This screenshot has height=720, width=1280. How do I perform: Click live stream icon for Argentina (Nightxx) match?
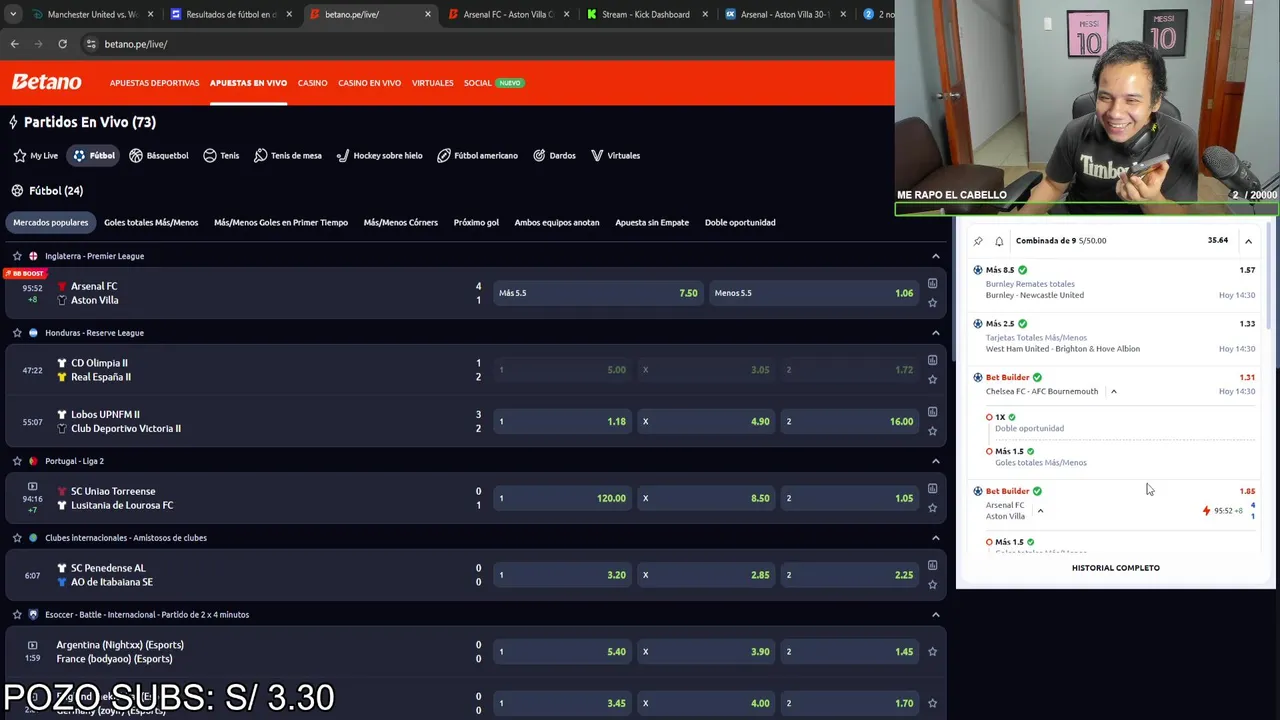(x=32, y=645)
